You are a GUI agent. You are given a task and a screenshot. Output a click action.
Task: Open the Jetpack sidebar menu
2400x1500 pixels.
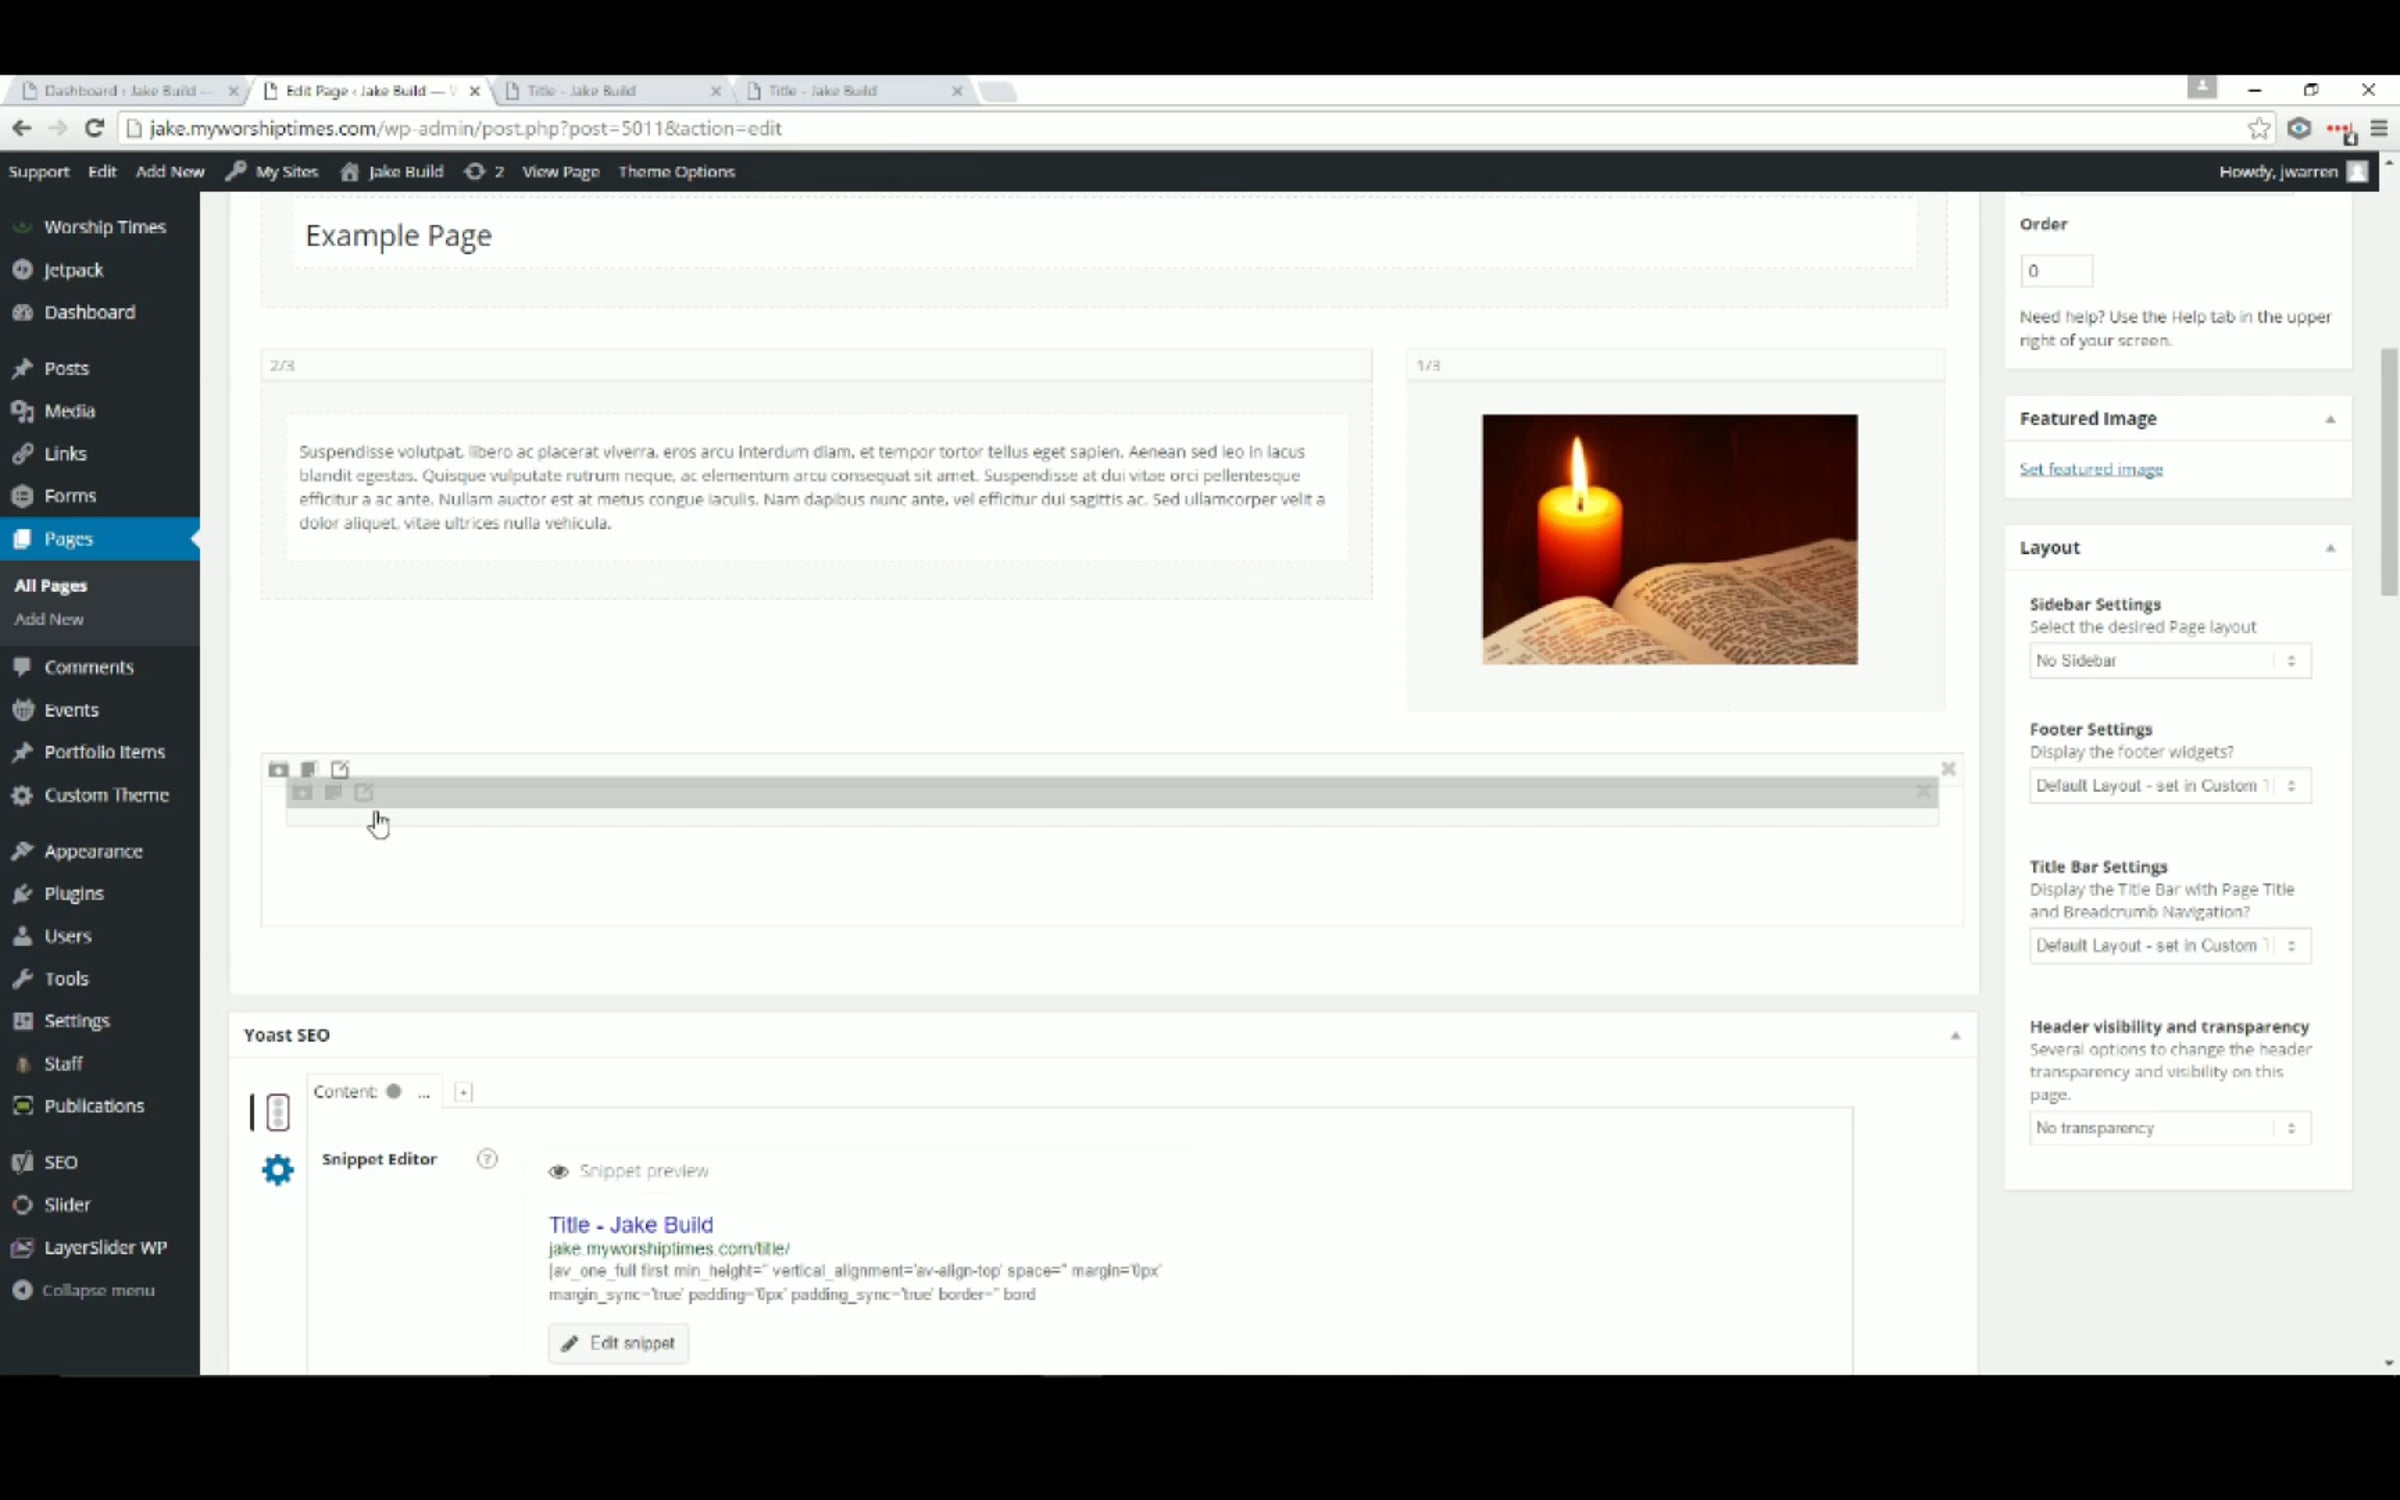[73, 270]
